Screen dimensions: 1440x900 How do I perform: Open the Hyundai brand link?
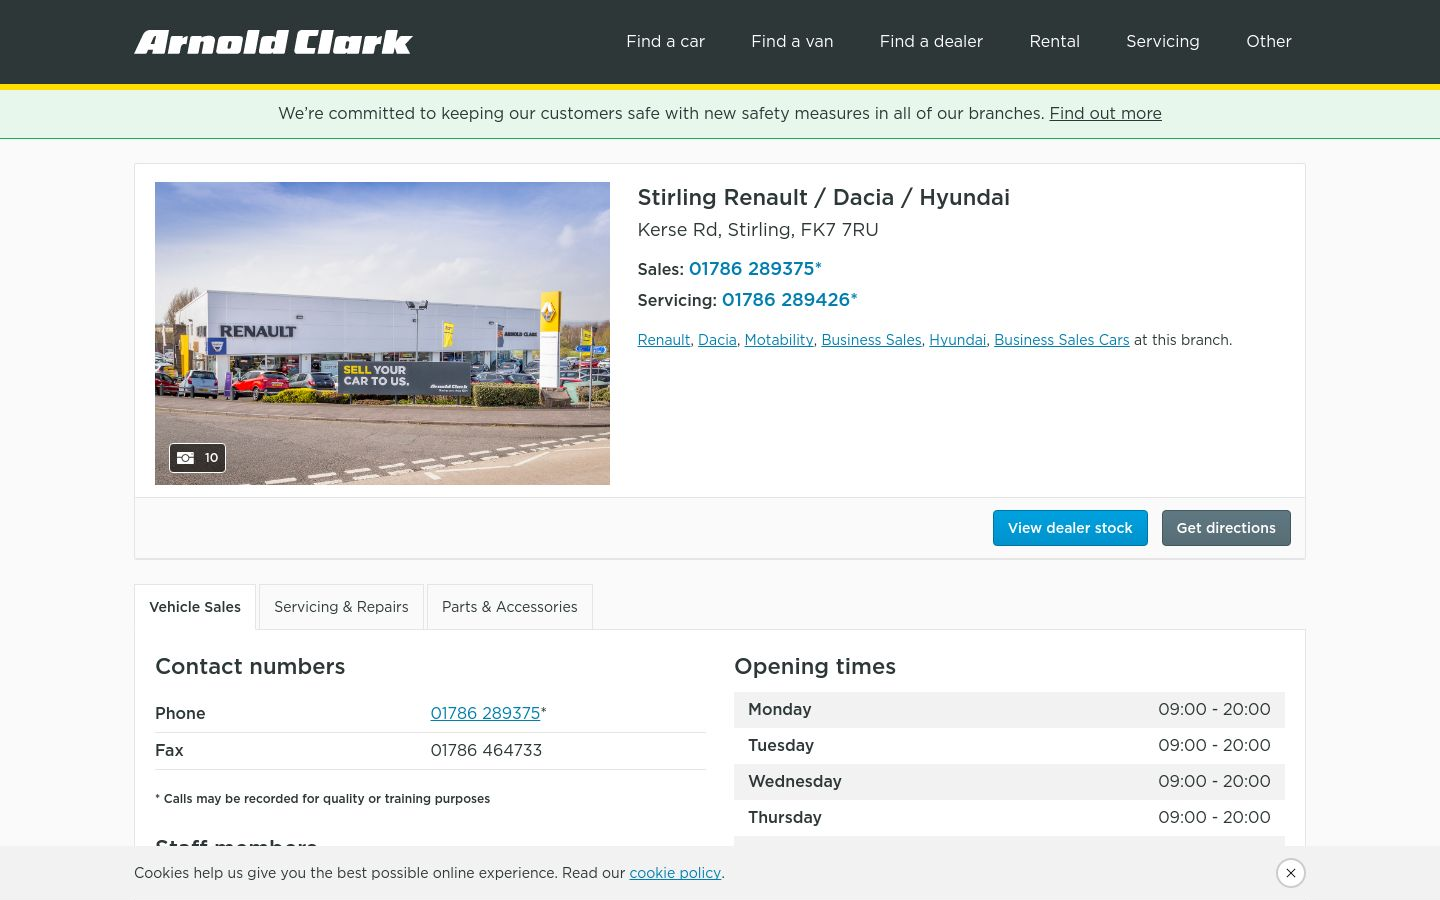[957, 340]
